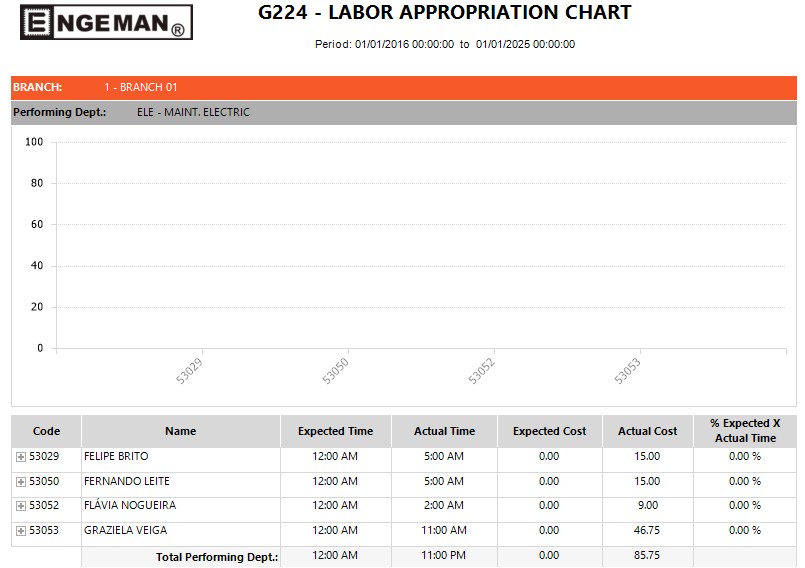Expand row 53052 with plus icon

click(21, 506)
